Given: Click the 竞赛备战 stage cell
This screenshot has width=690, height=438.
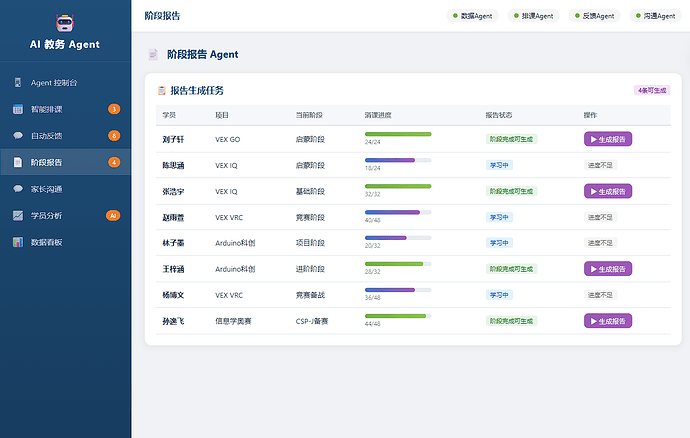Looking at the screenshot, I should pyautogui.click(x=310, y=295).
